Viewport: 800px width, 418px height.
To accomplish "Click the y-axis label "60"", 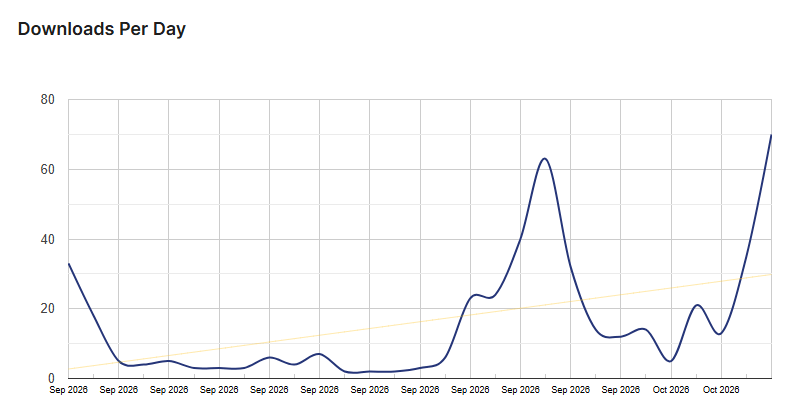I will (x=47, y=169).
